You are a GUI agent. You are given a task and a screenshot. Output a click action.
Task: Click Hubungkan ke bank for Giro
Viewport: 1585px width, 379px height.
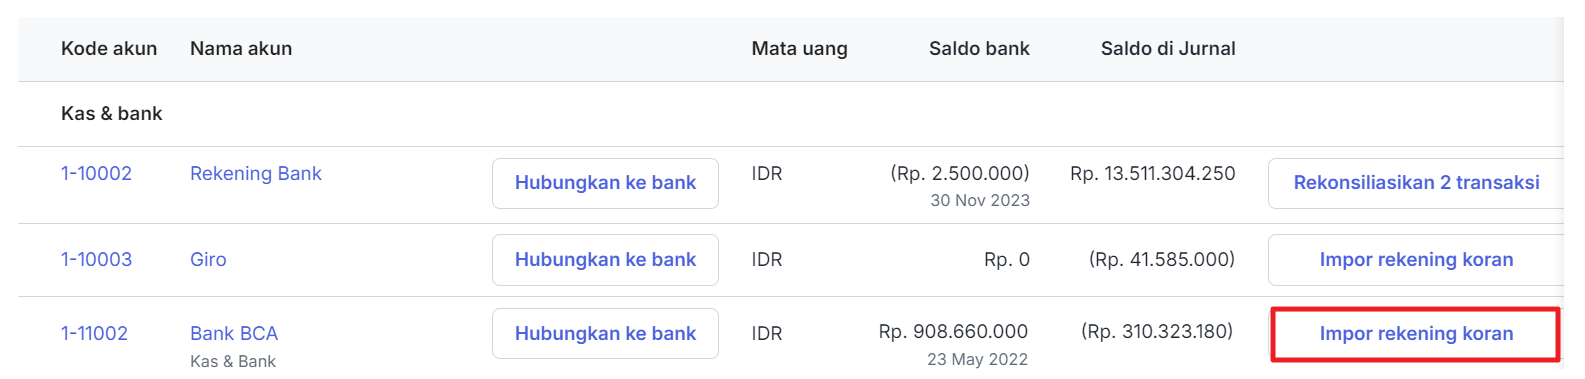pyautogui.click(x=605, y=260)
